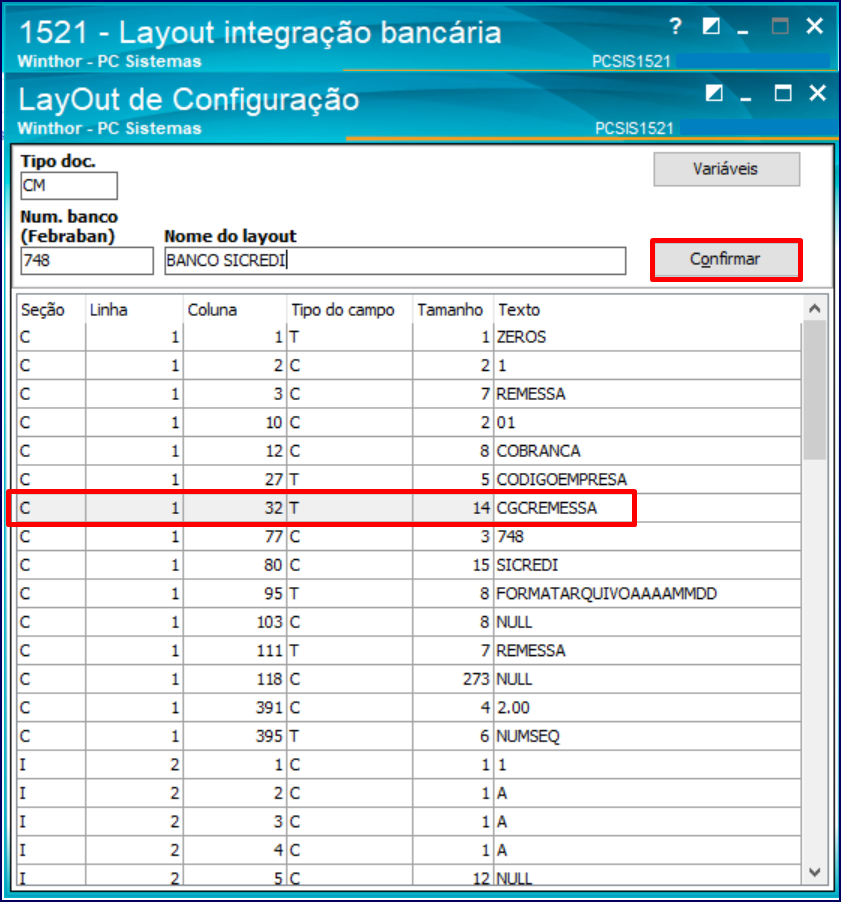
Task: Select the CGCREMESSA row
Action: point(409,508)
